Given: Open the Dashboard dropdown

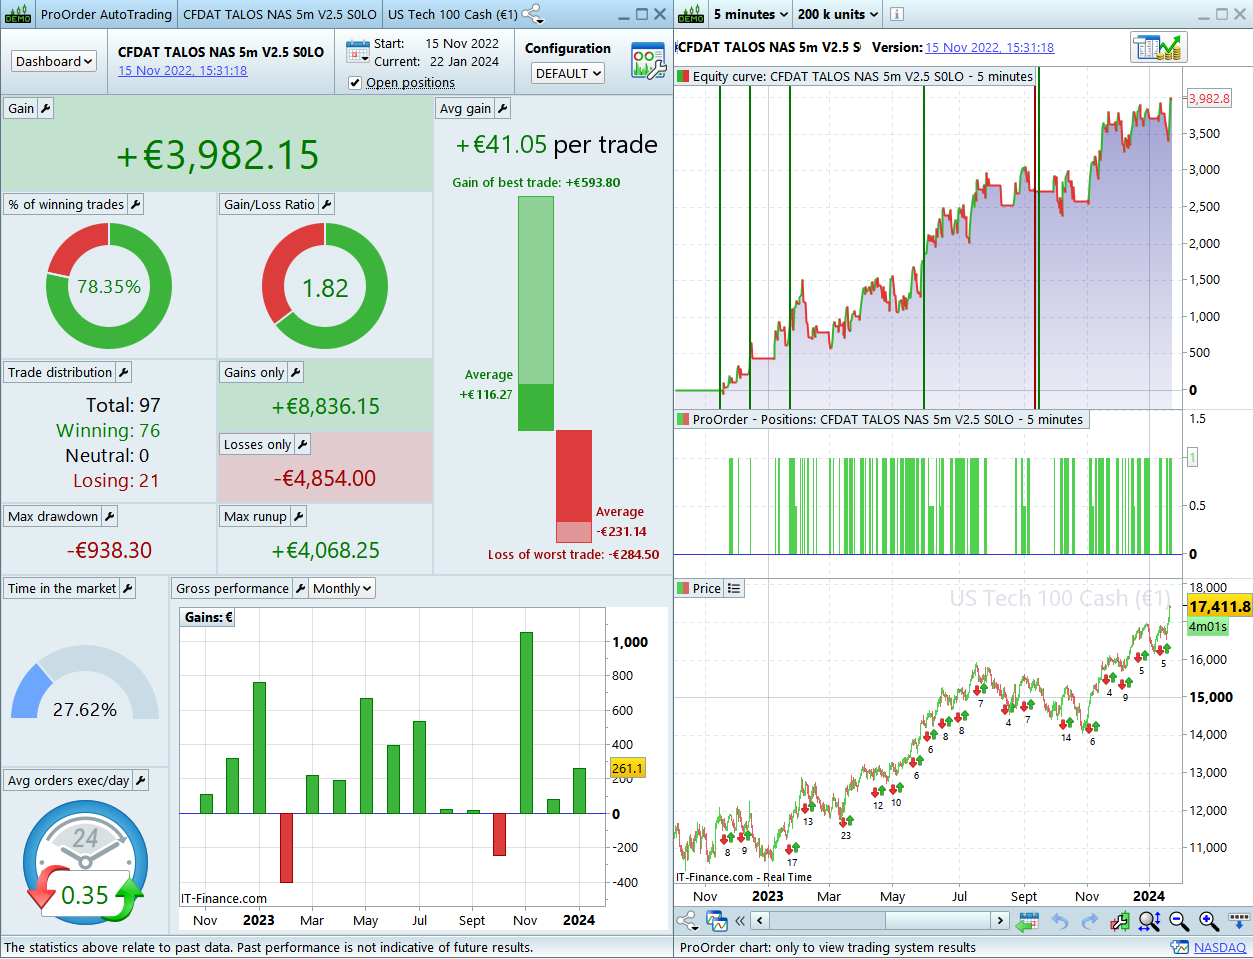Looking at the screenshot, I should (55, 62).
